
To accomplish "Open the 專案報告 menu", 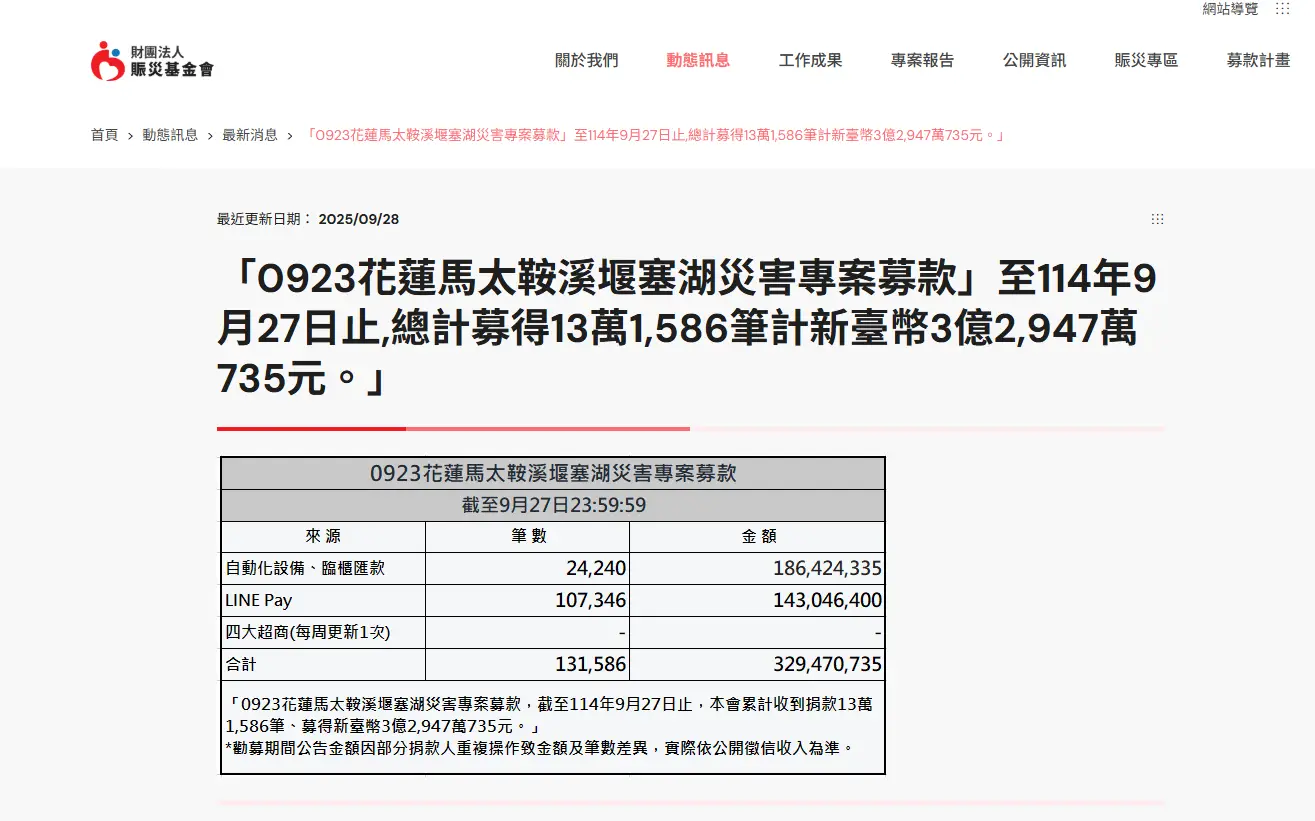I will pos(923,60).
